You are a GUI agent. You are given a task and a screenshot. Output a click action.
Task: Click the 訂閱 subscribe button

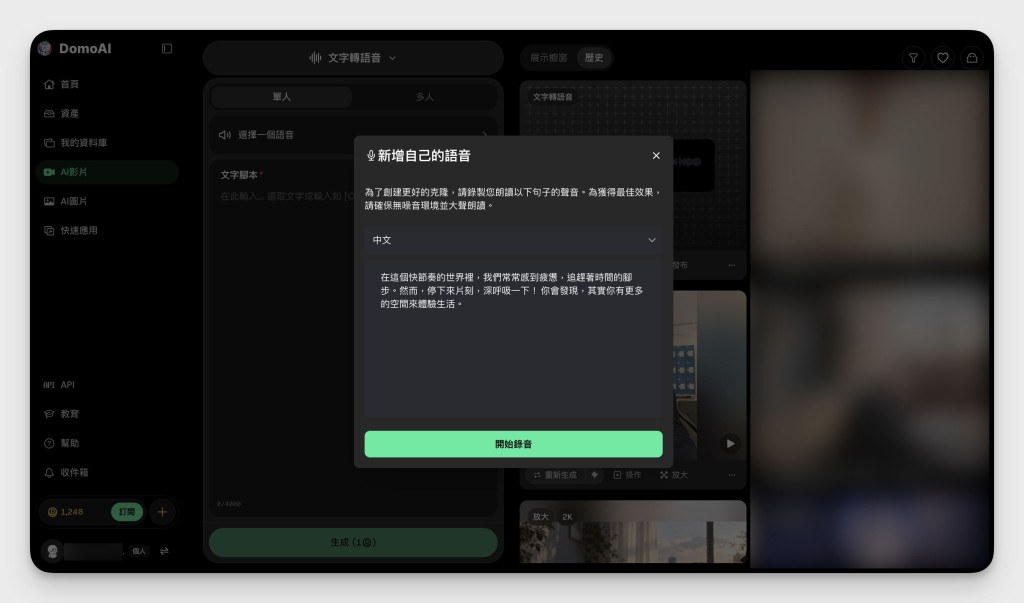tap(127, 512)
